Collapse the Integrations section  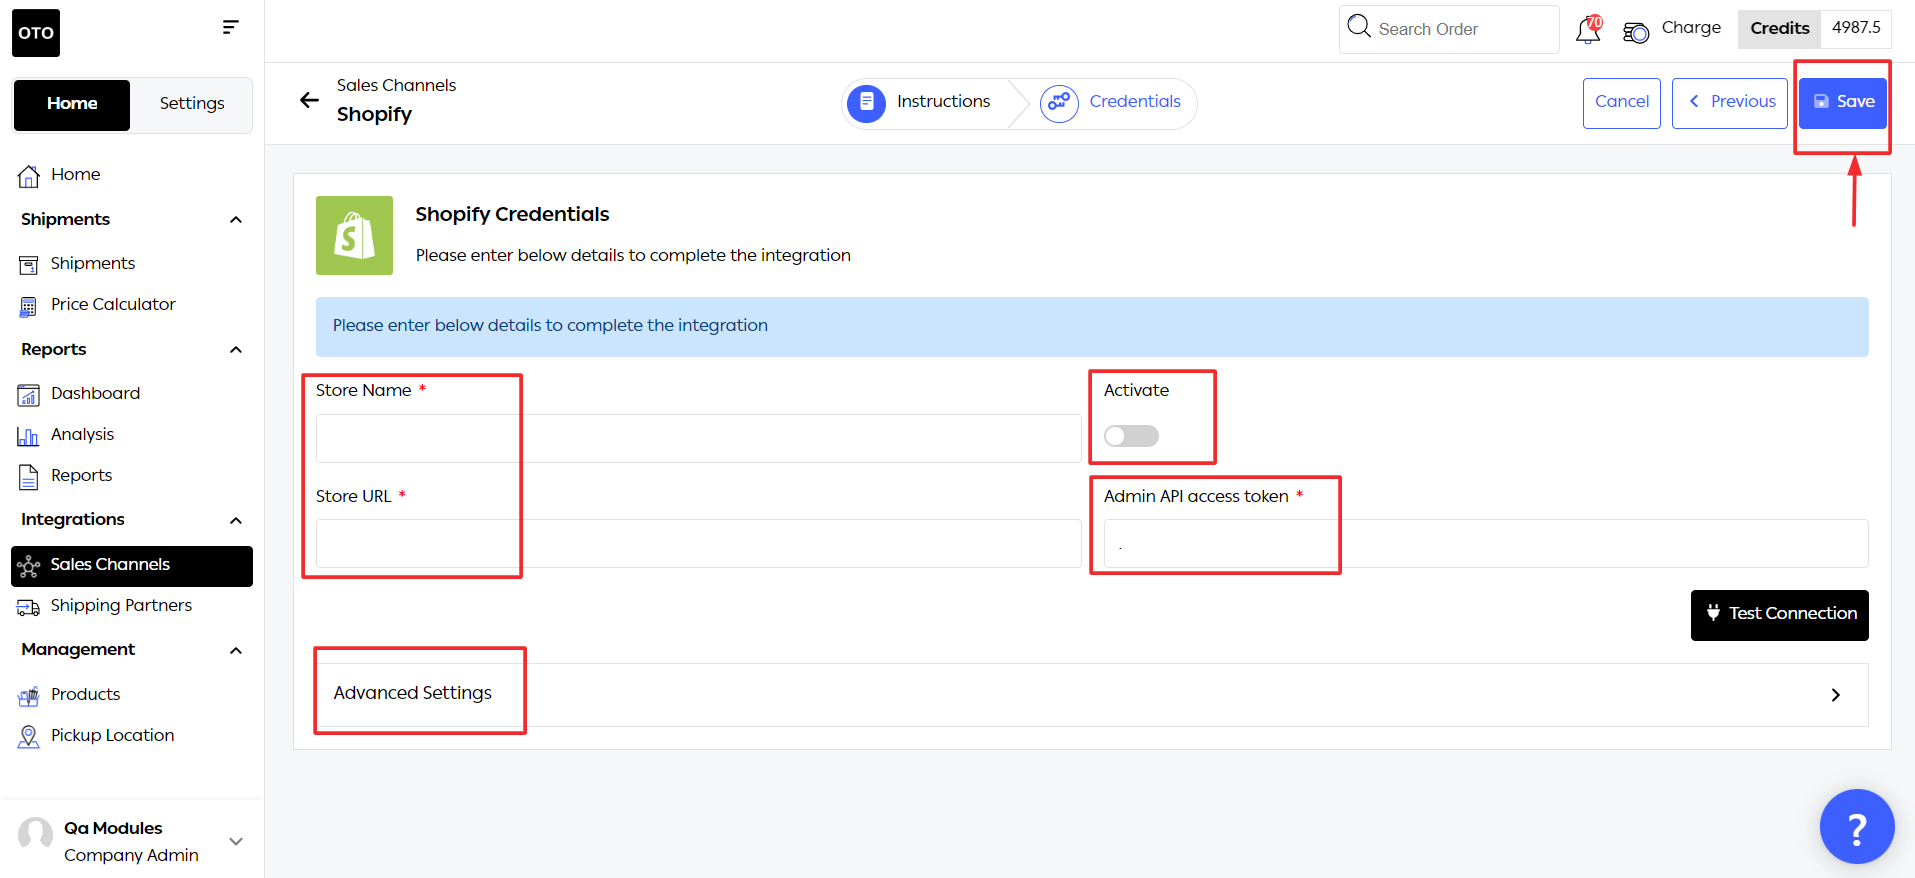coord(236,520)
